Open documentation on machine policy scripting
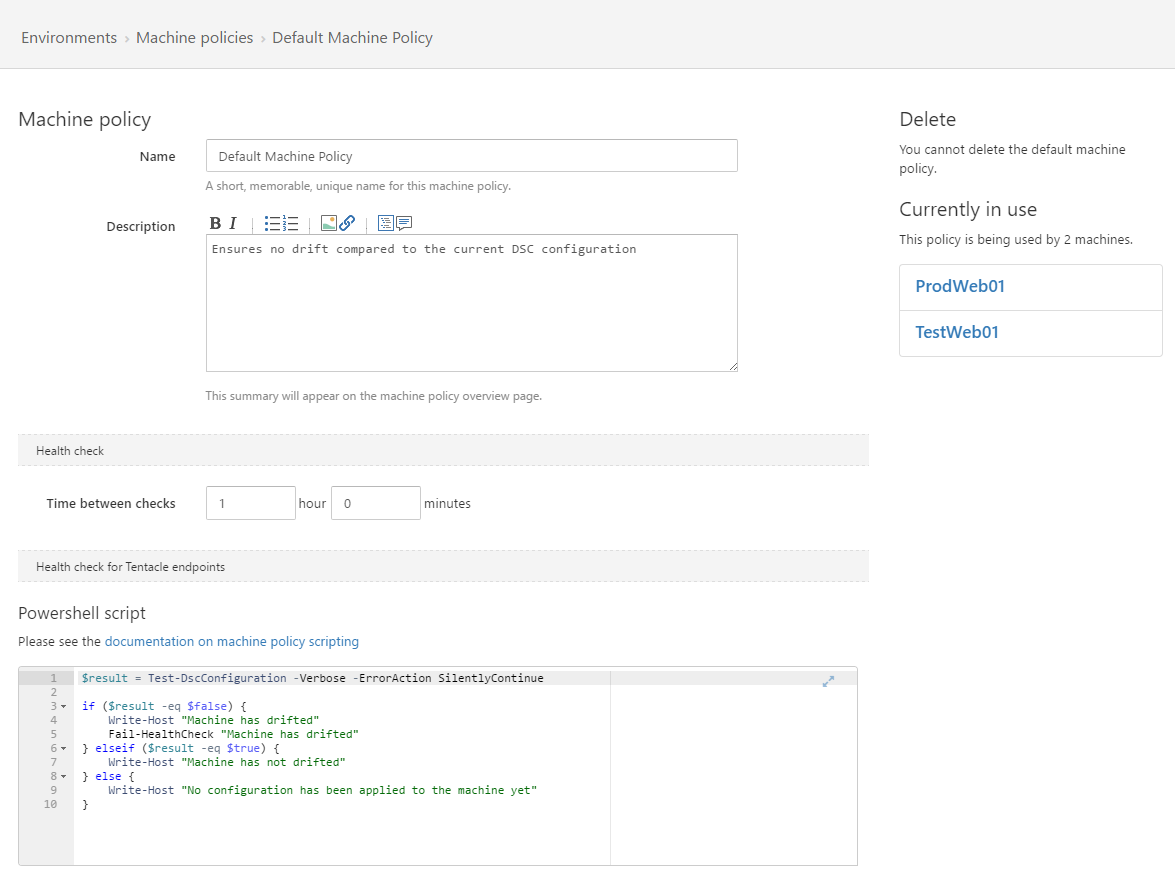1175x873 pixels. (x=231, y=641)
